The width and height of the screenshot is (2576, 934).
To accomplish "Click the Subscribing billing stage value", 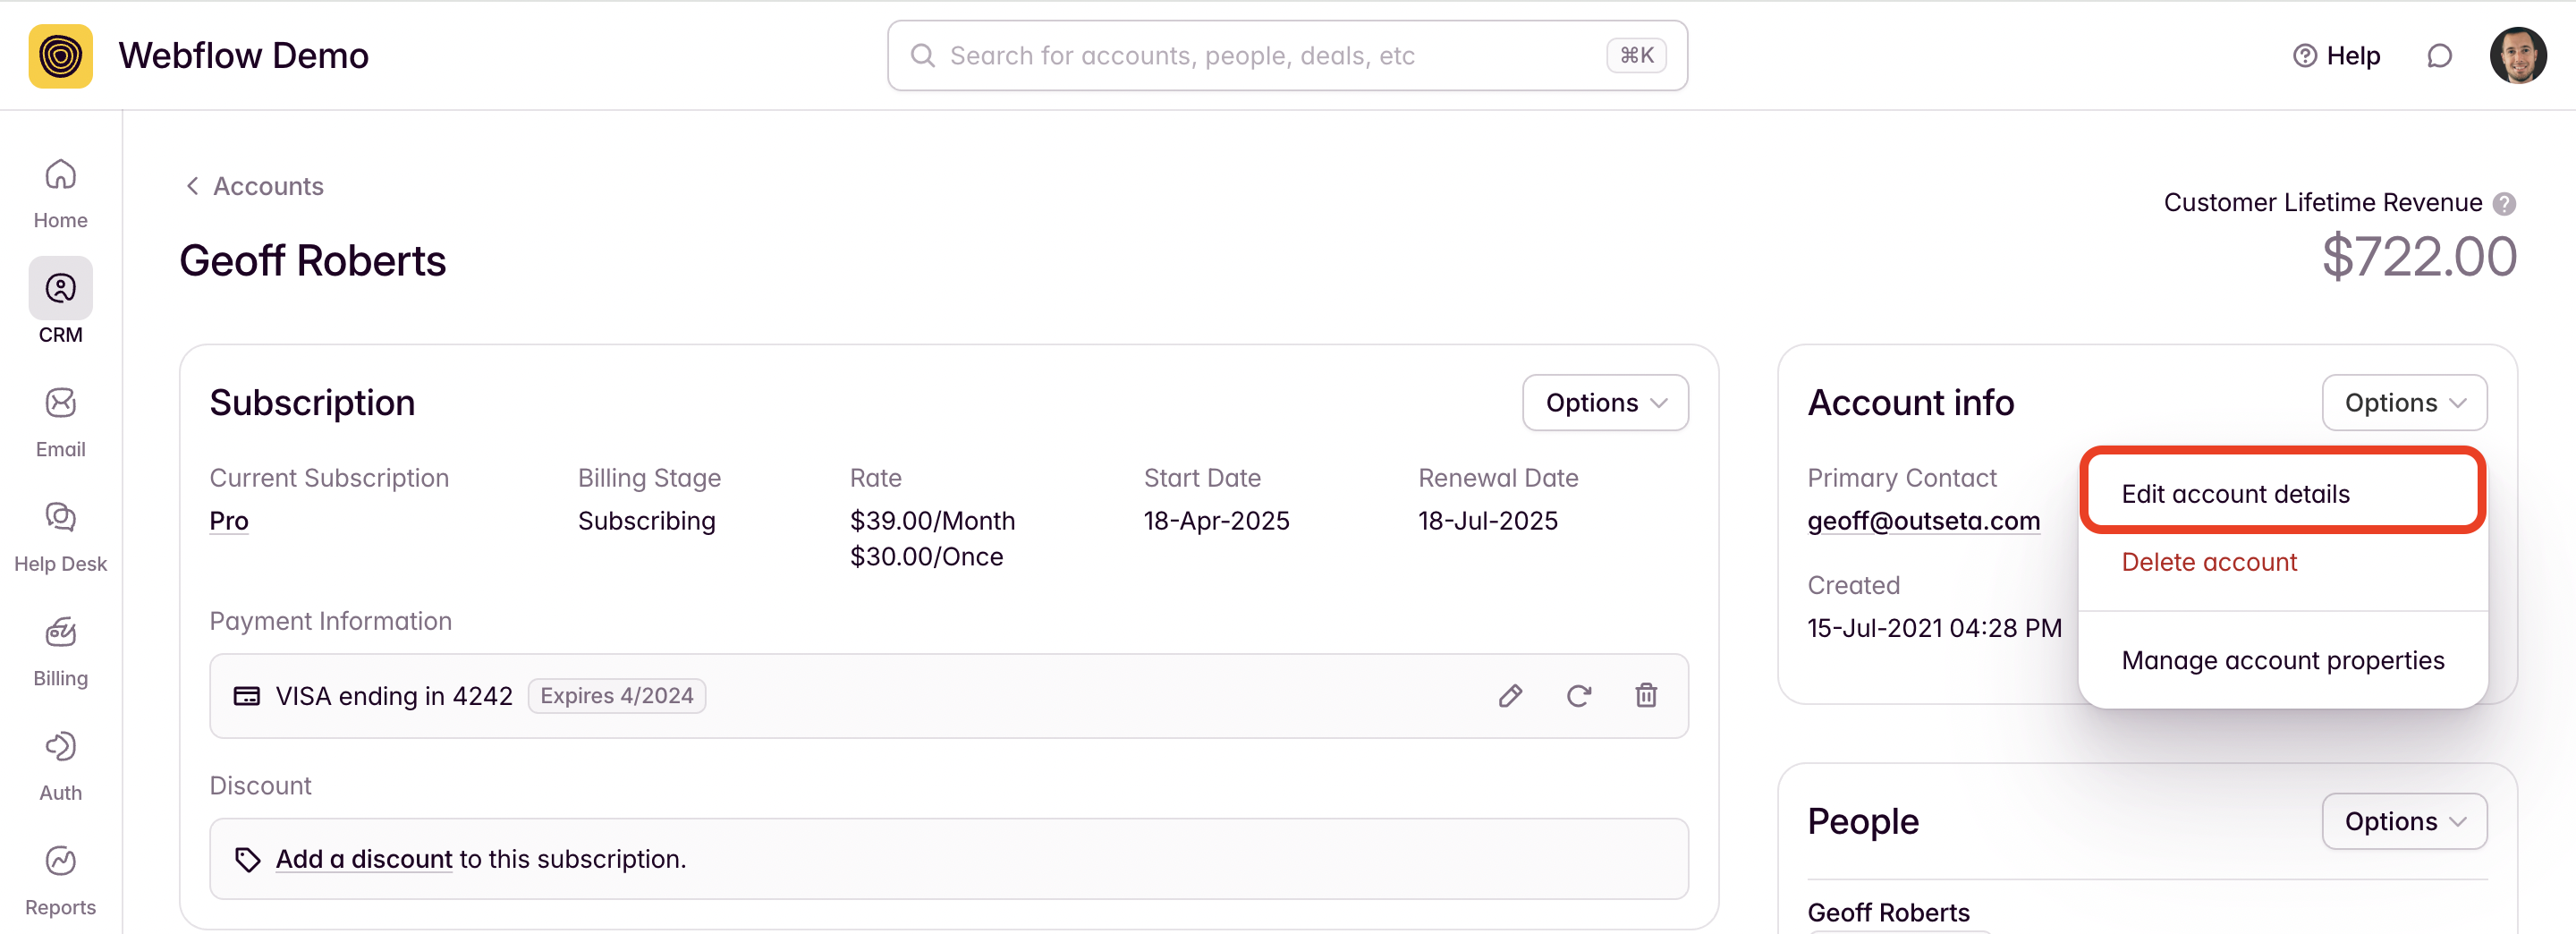I will (x=646, y=521).
